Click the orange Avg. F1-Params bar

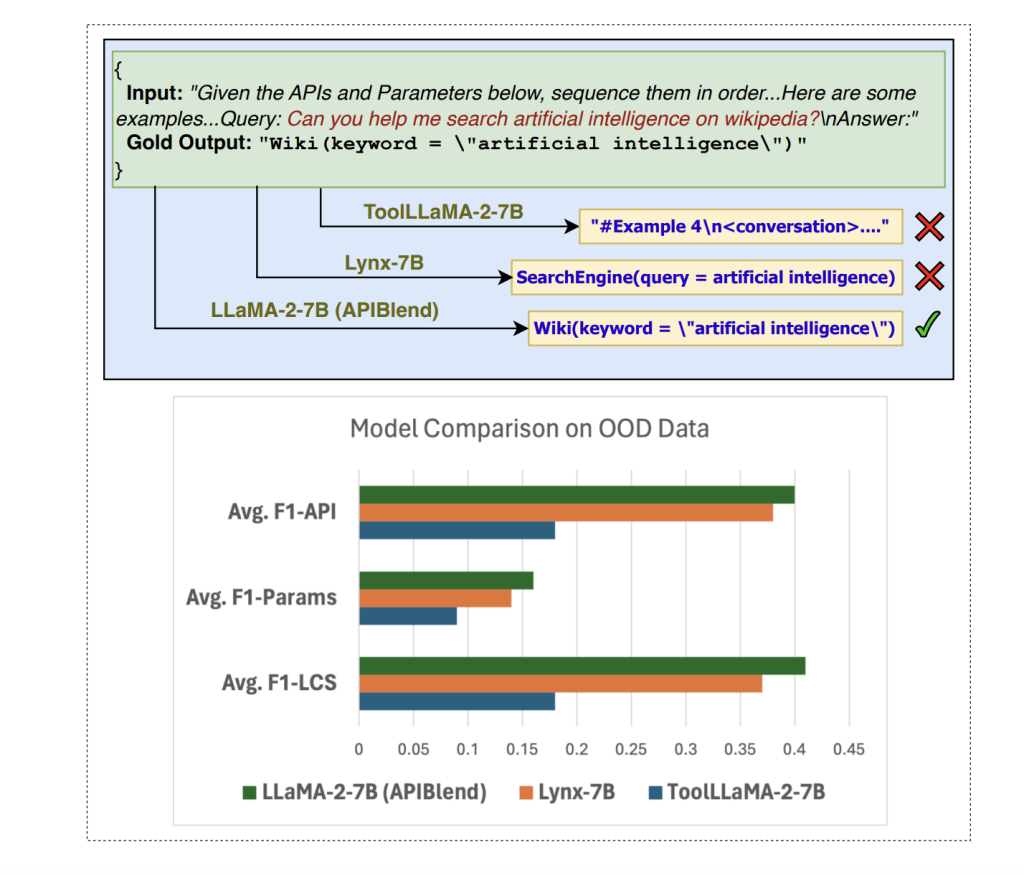[435, 598]
